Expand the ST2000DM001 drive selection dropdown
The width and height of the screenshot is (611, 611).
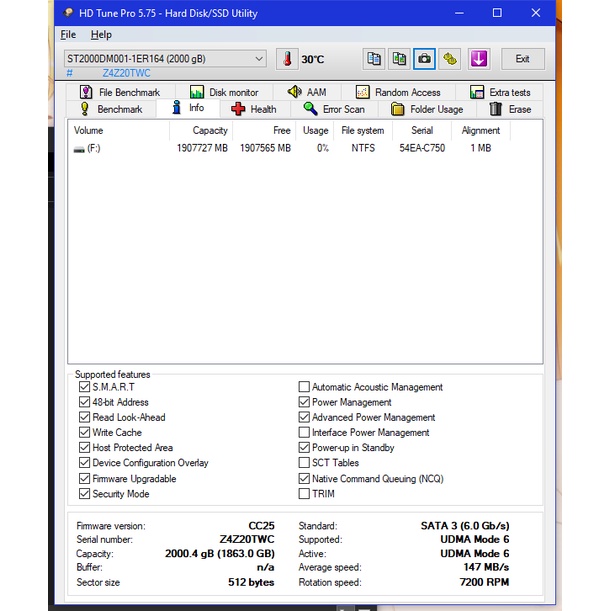coord(259,59)
